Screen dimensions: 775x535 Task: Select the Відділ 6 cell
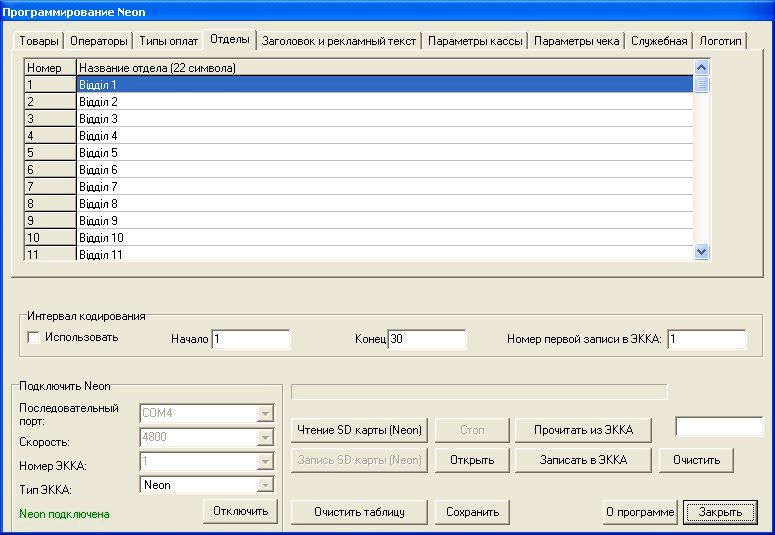coord(385,170)
